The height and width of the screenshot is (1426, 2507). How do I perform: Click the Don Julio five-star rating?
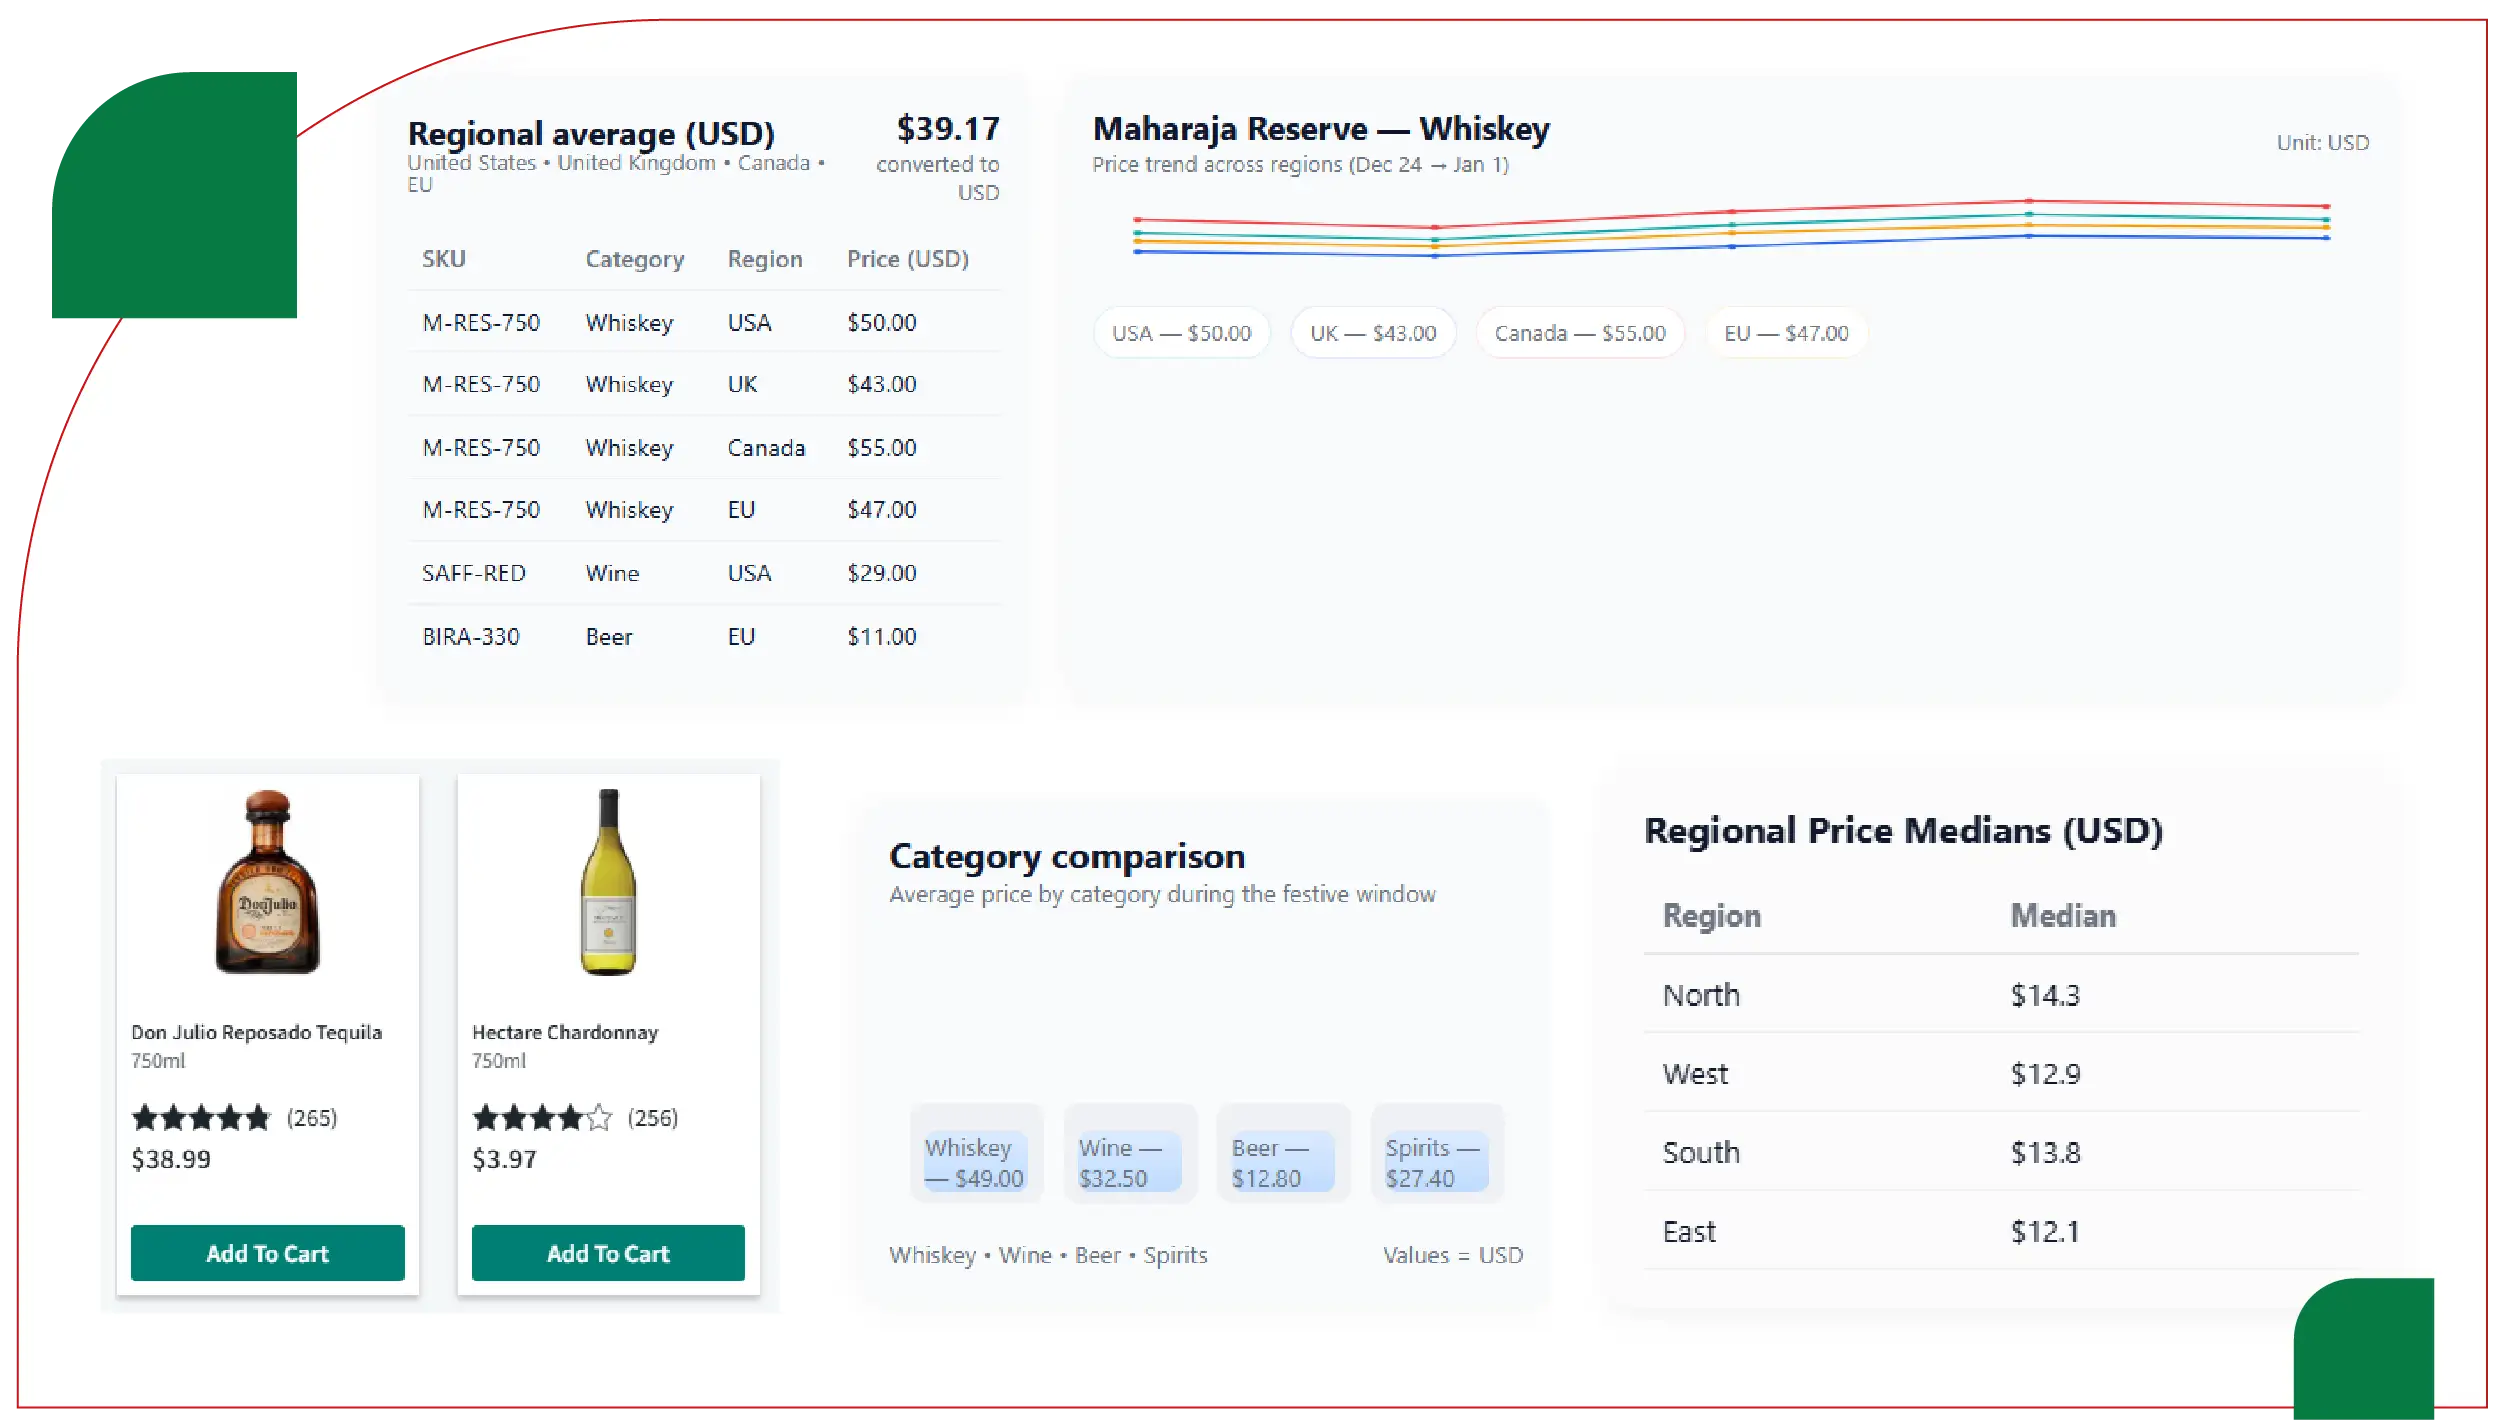[x=201, y=1117]
